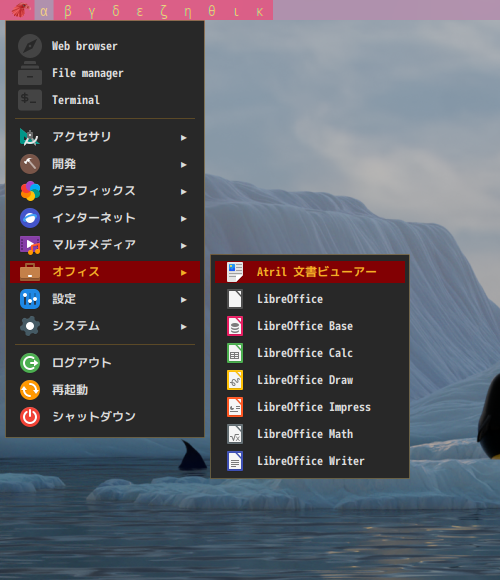Expand the マルチメディア submenu arrow
This screenshot has width=500, height=580.
click(x=183, y=246)
